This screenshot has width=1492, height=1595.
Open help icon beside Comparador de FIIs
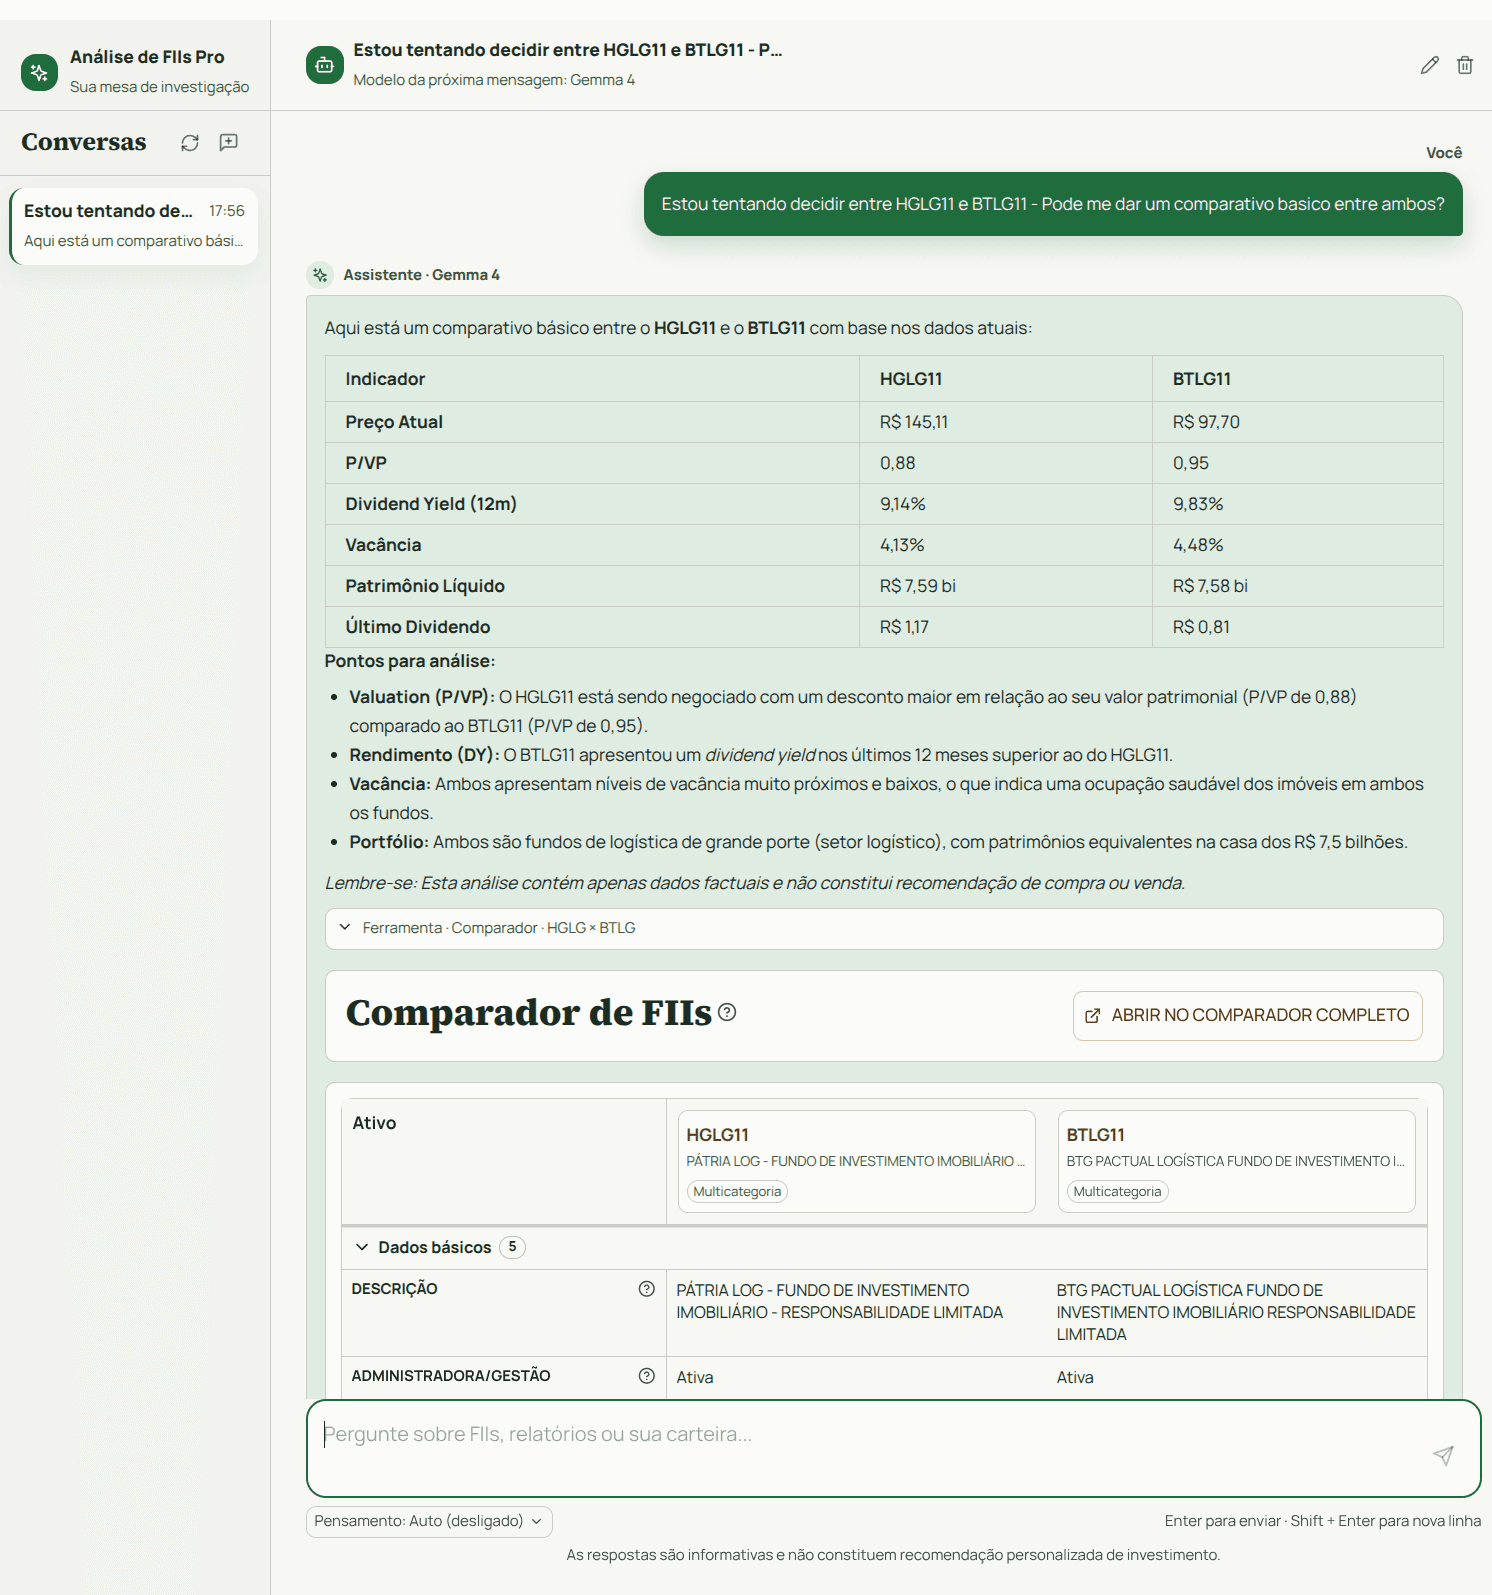[x=727, y=1012]
